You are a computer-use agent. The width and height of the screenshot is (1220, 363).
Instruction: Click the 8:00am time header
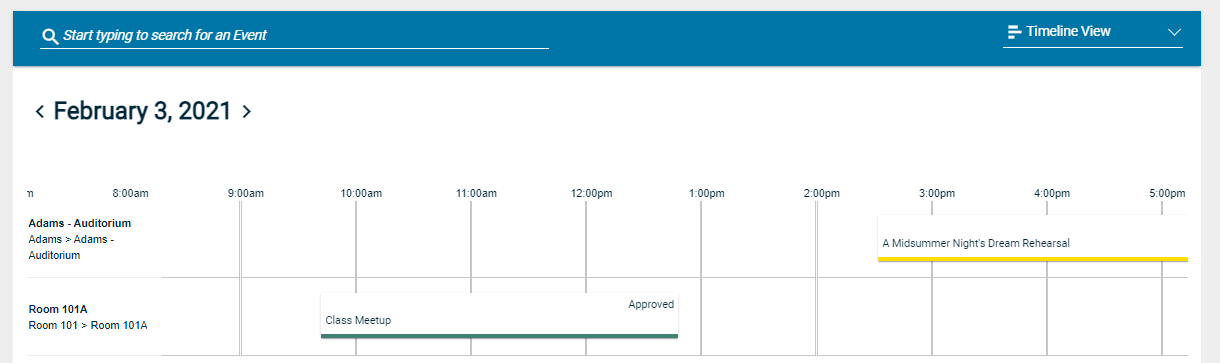pos(130,193)
